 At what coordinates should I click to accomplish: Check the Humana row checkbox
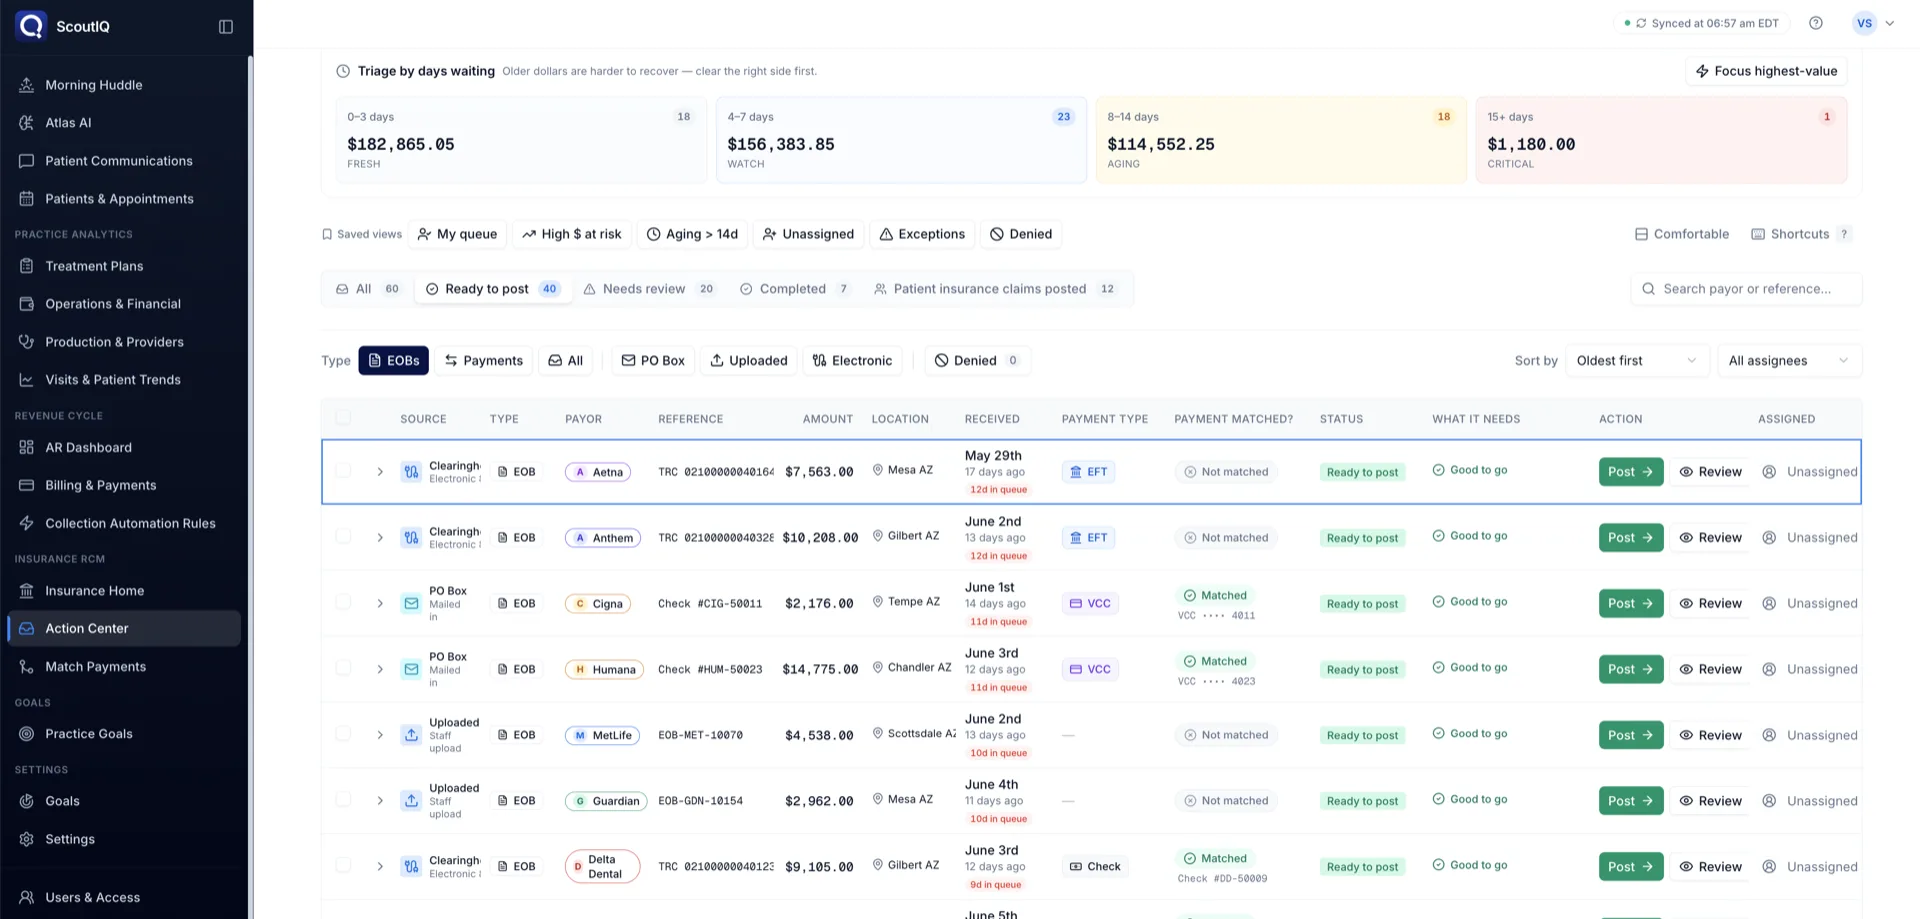click(x=343, y=669)
